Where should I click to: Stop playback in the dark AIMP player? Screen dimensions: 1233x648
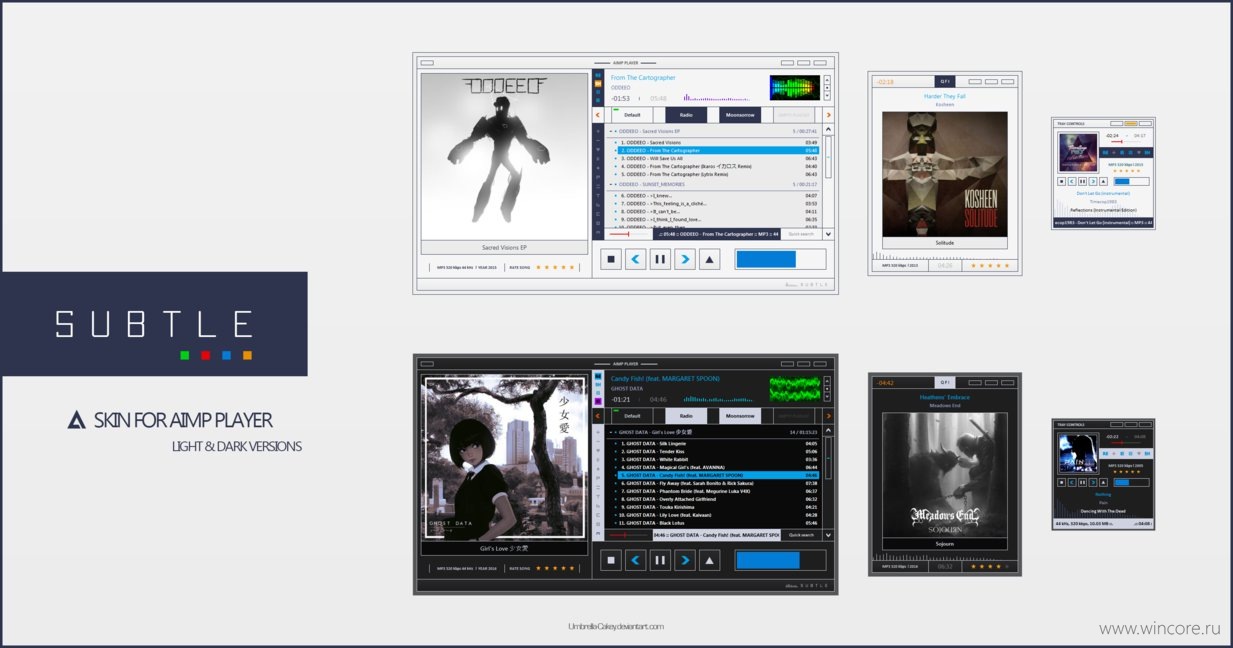point(611,561)
